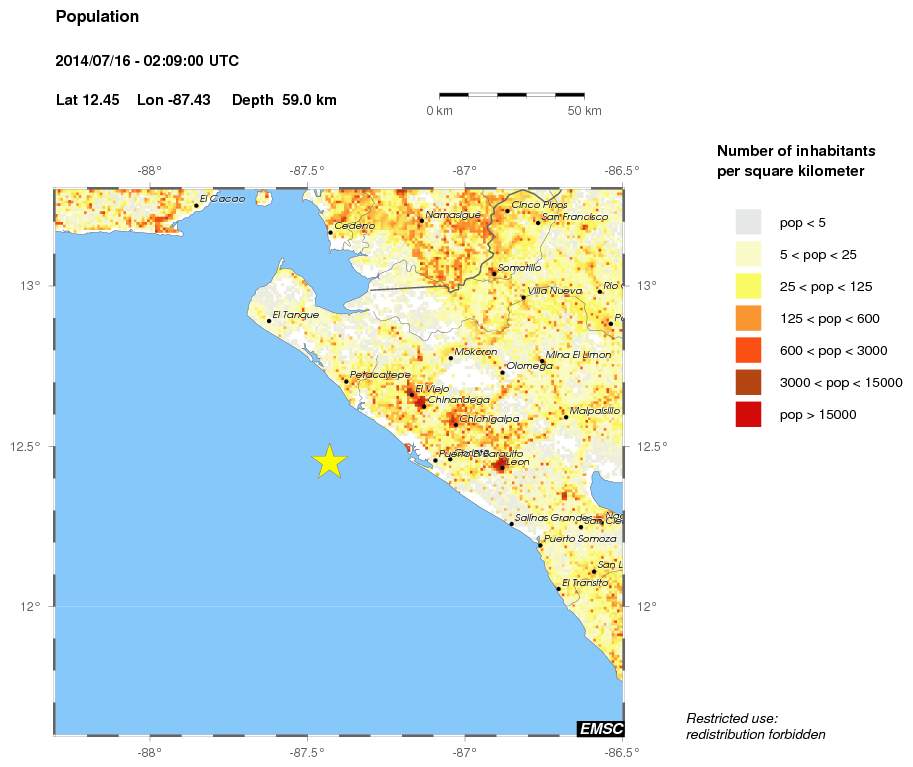Click the EMSC logo on map corner
913x767 pixels.
click(600, 728)
